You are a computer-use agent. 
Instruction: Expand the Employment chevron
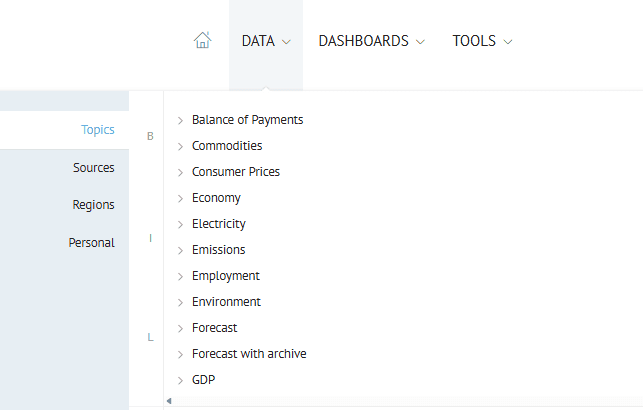[x=180, y=277]
